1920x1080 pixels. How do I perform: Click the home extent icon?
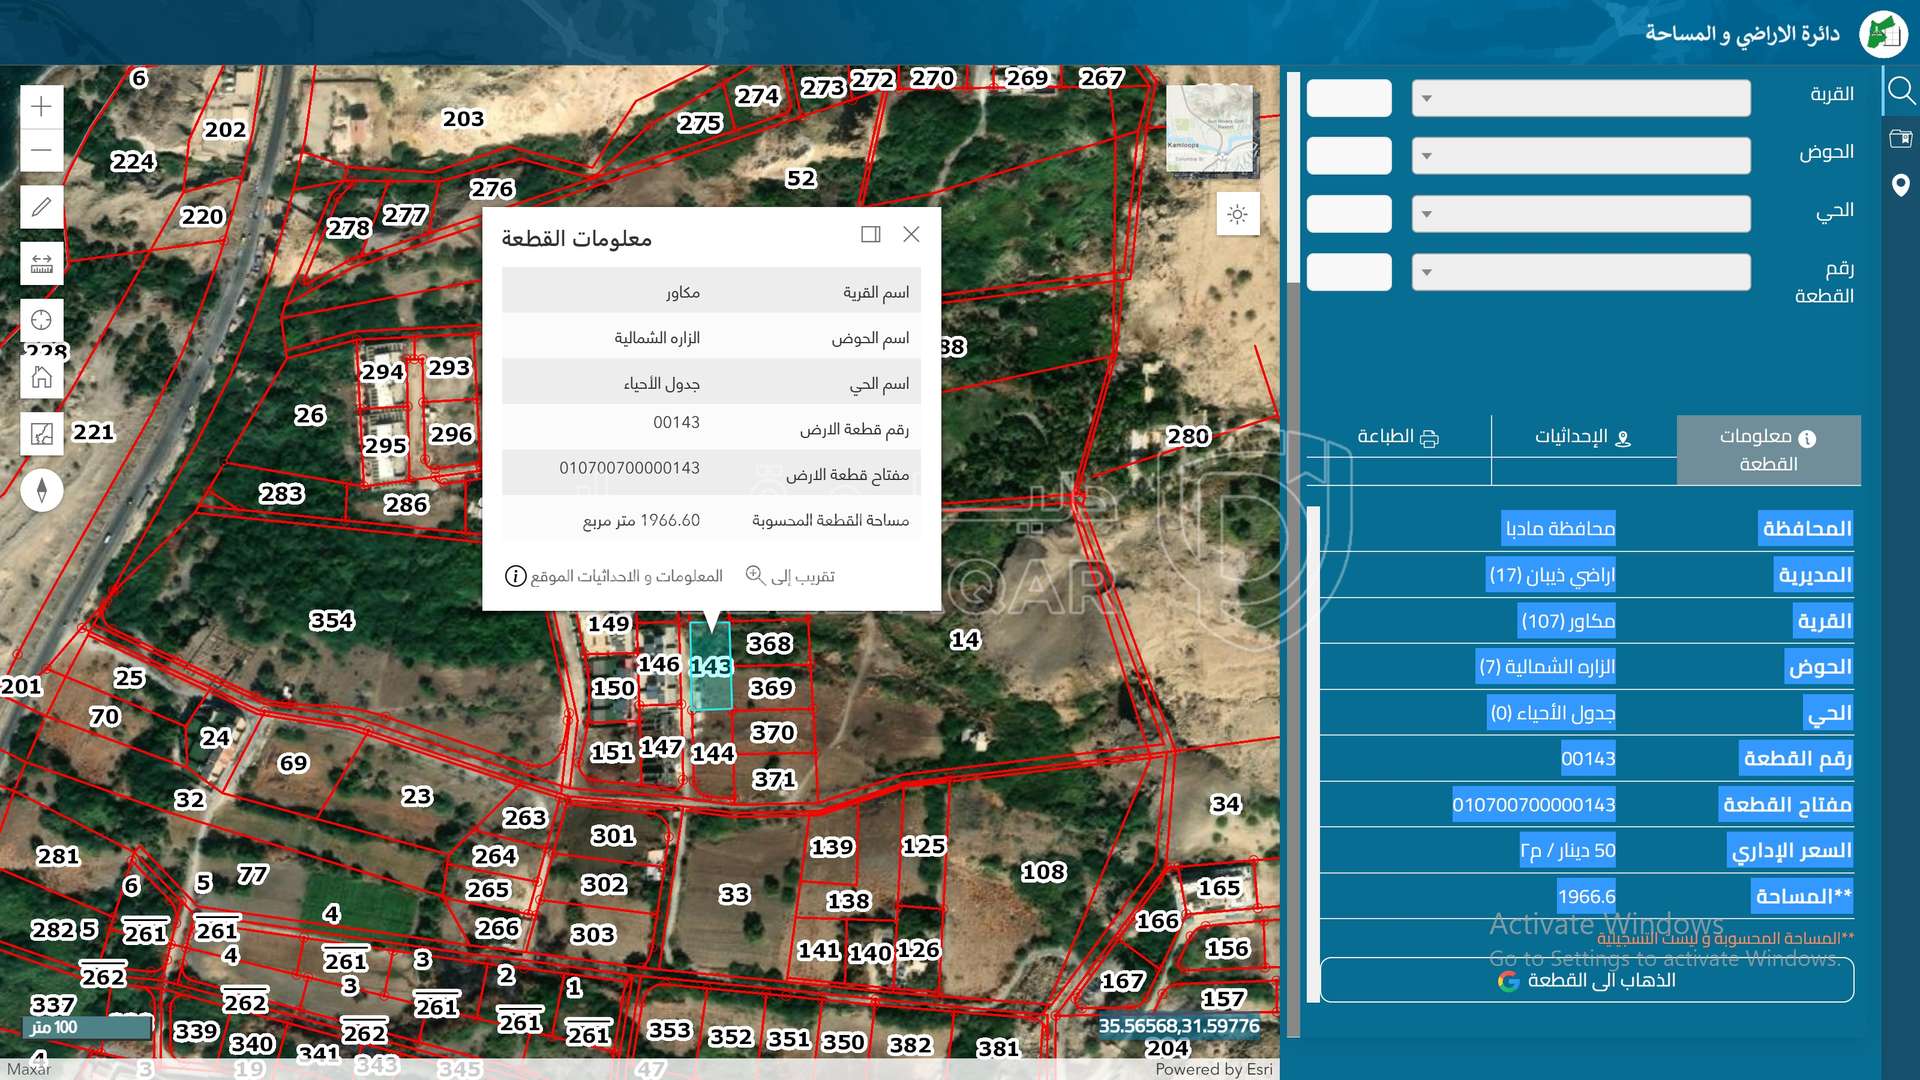[x=41, y=377]
